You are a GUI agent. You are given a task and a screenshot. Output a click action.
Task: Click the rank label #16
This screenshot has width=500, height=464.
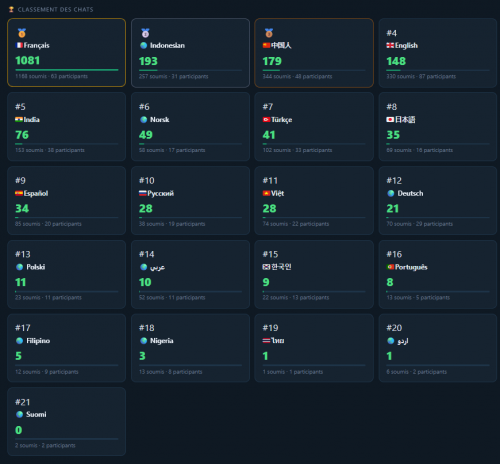394,254
